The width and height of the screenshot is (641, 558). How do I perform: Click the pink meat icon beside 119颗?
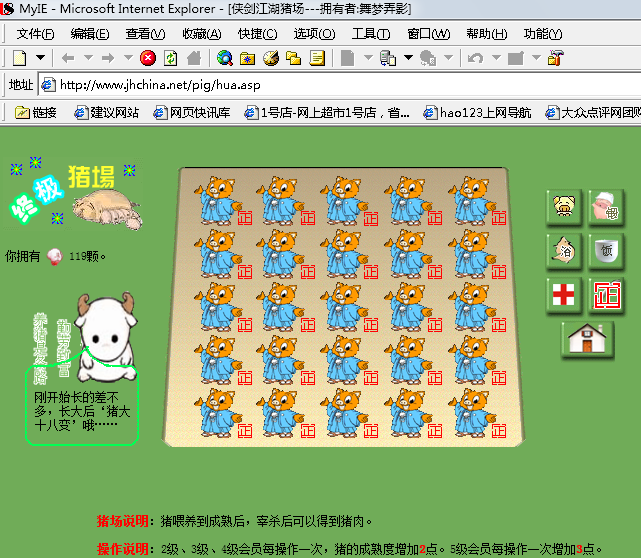(x=54, y=257)
